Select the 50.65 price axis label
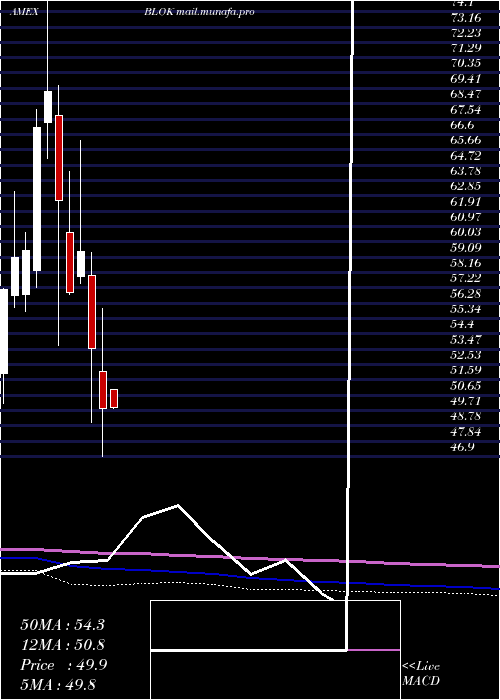Screen dimensions: 500x700 point(466,386)
